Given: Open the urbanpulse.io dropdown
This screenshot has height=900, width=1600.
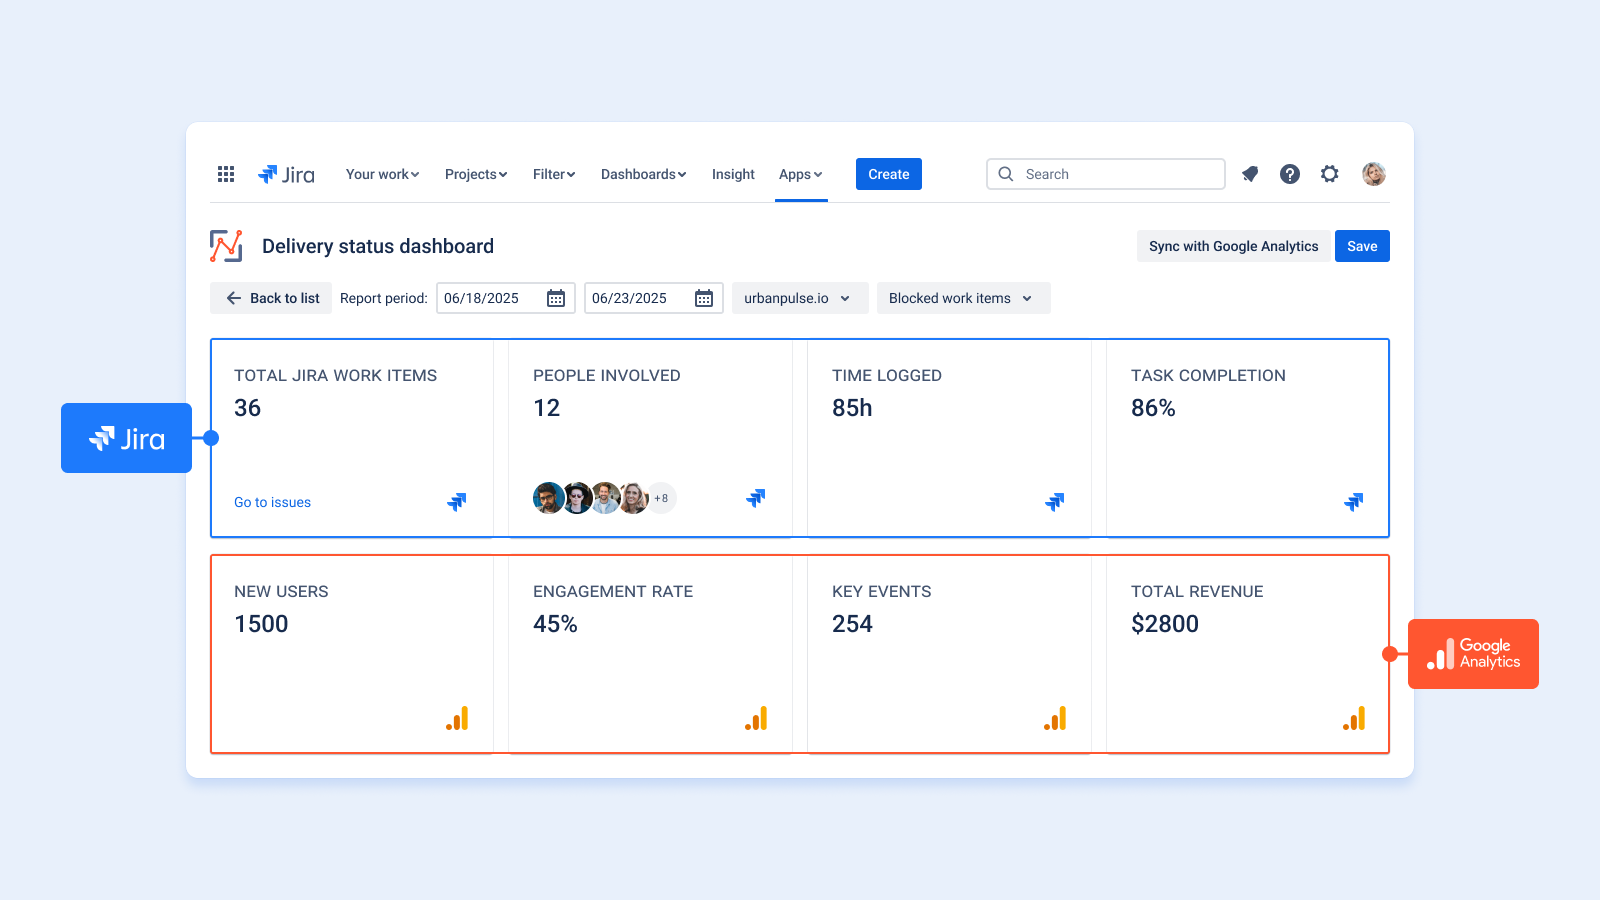Looking at the screenshot, I should click(x=800, y=298).
